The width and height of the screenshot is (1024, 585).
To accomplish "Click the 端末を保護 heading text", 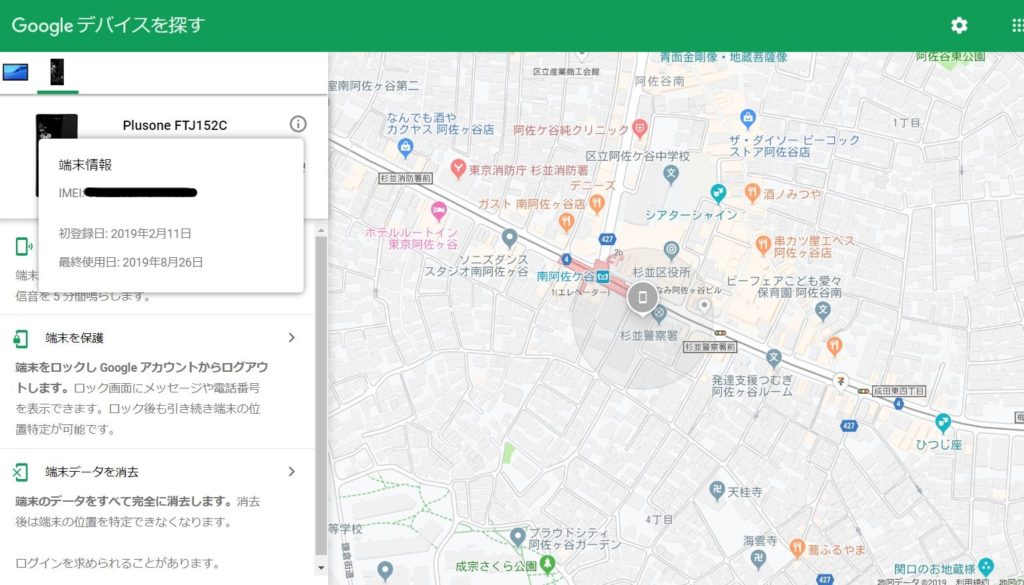I will 75,338.
